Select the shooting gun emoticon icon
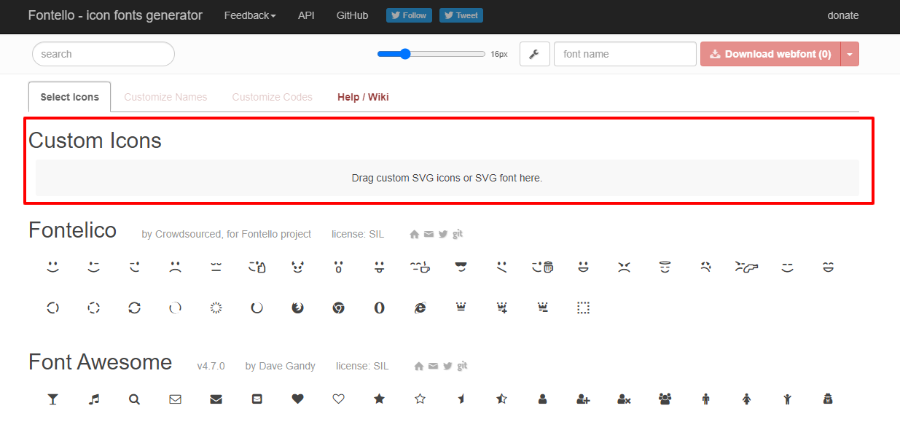Screen dimensions: 900x425 pos(746,266)
